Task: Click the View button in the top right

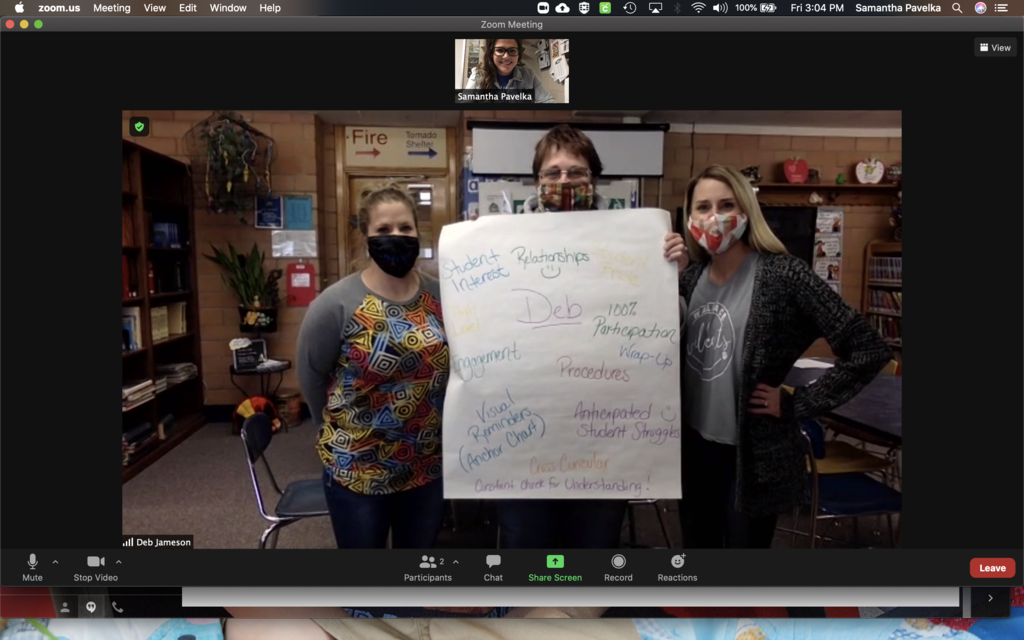Action: click(x=994, y=46)
